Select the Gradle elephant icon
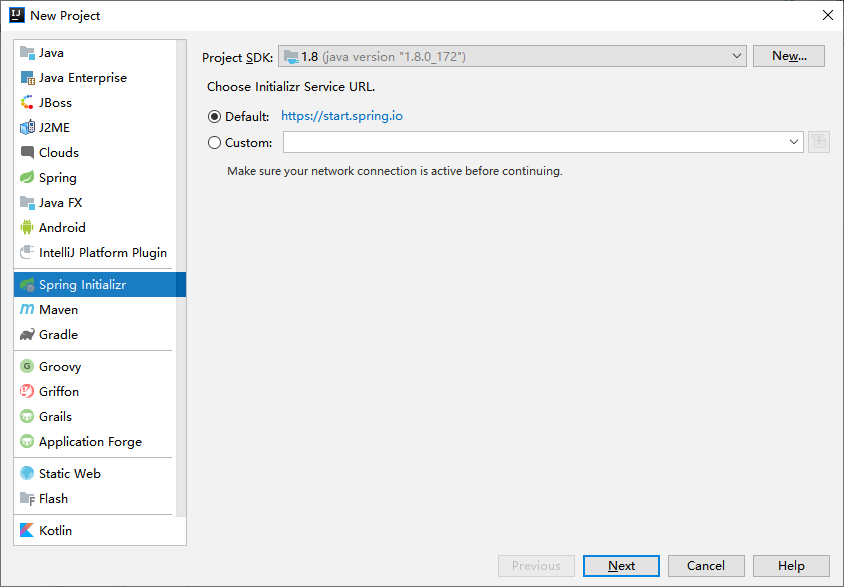The height and width of the screenshot is (587, 844). (x=27, y=335)
